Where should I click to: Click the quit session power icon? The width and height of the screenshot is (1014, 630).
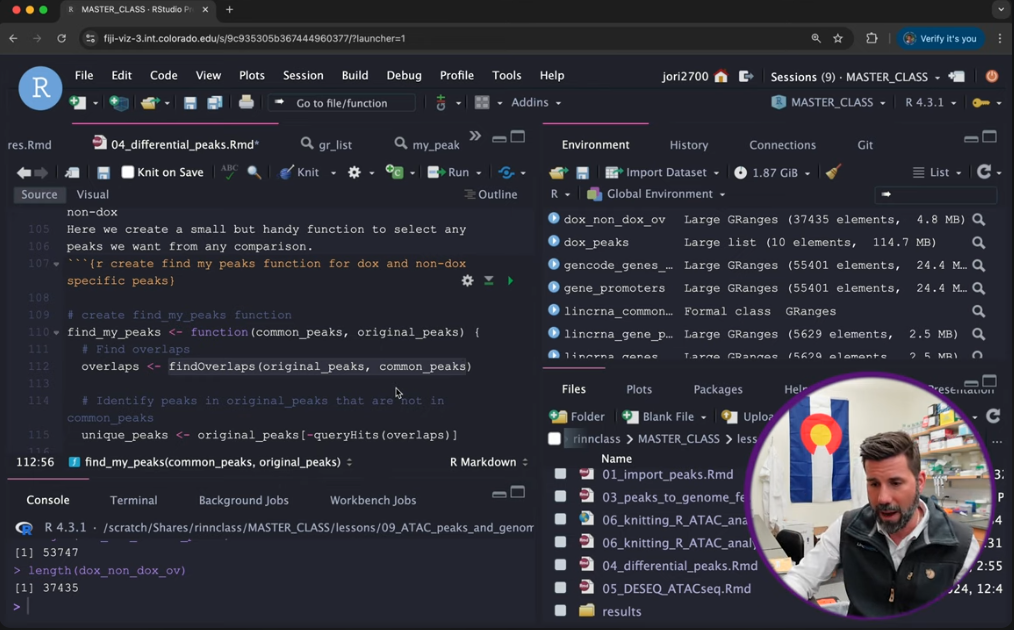click(x=991, y=76)
